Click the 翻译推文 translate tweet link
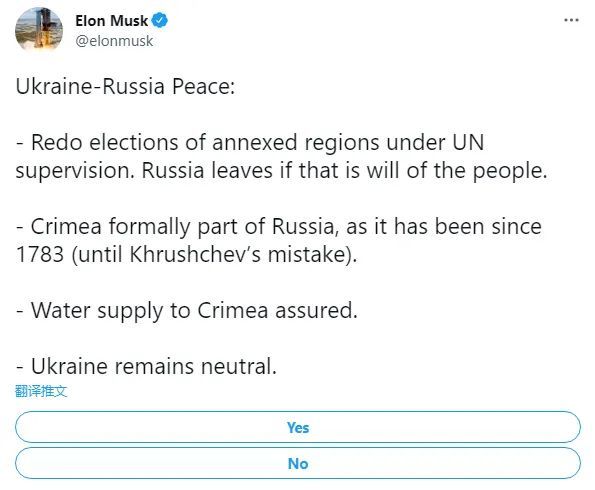Screen dimensions: 595x490 41,391
